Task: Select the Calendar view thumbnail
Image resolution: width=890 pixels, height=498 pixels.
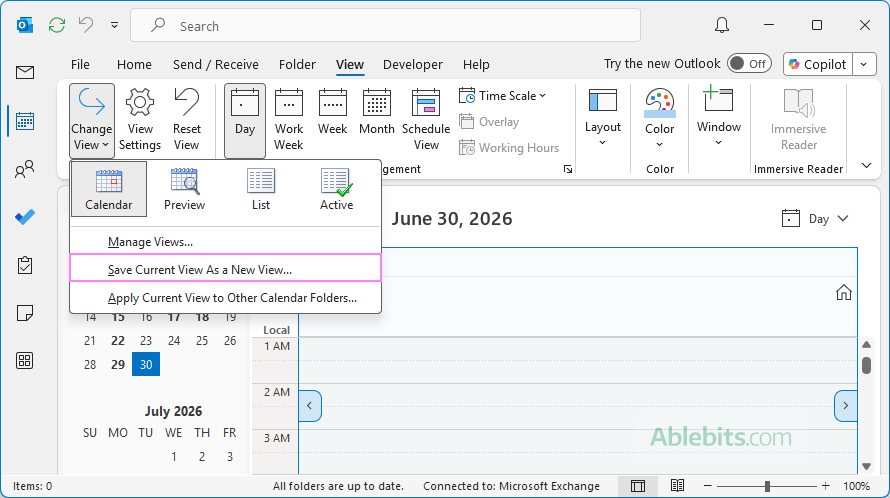Action: tap(109, 189)
